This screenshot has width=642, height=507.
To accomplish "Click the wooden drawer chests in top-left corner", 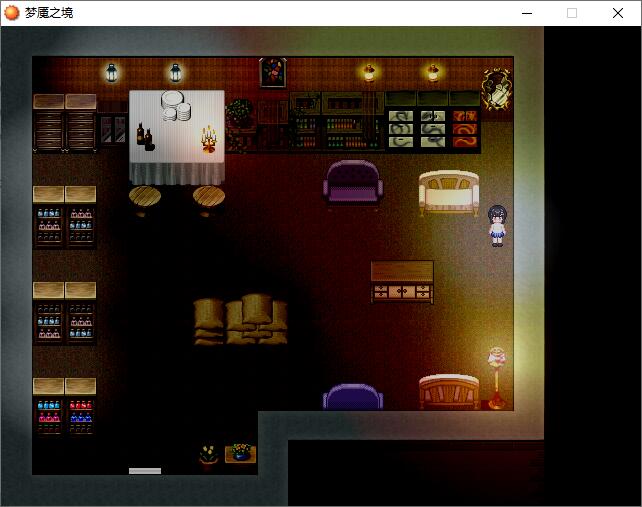I will pos(65,123).
